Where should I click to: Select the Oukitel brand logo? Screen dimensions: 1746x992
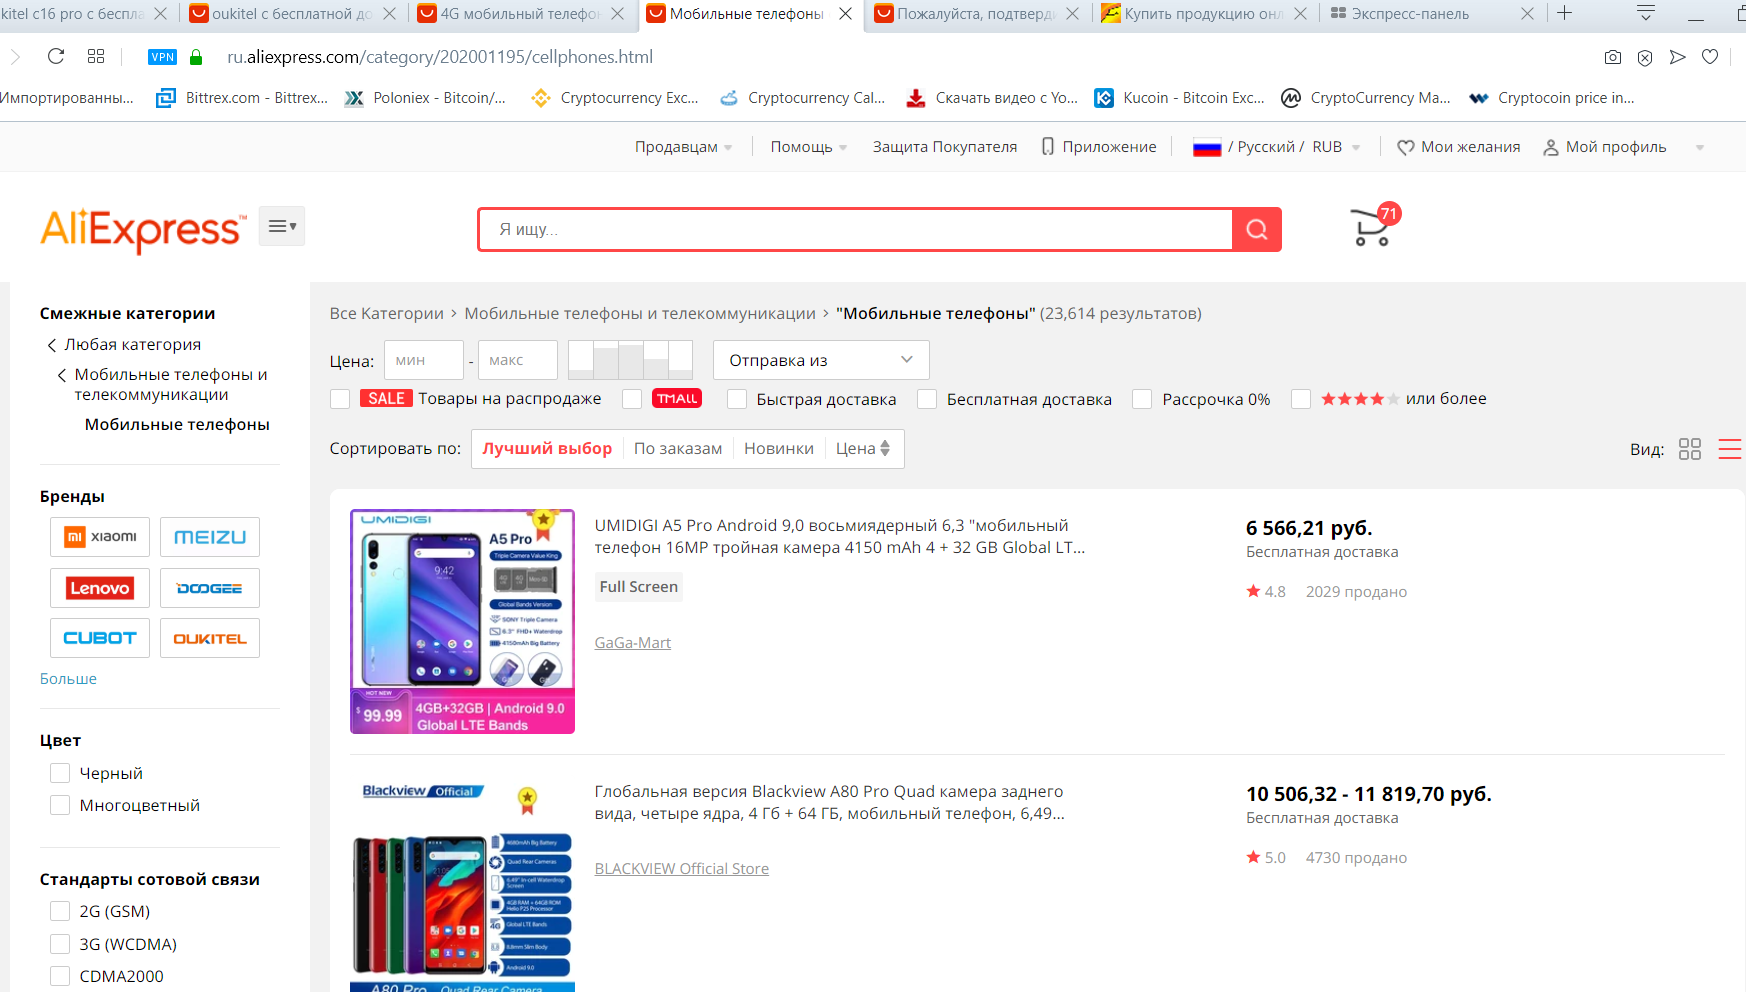point(210,638)
